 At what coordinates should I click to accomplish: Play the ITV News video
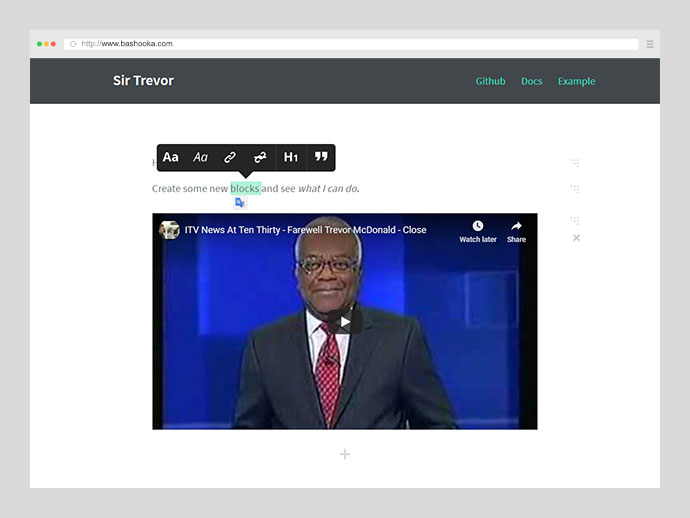[x=345, y=322]
